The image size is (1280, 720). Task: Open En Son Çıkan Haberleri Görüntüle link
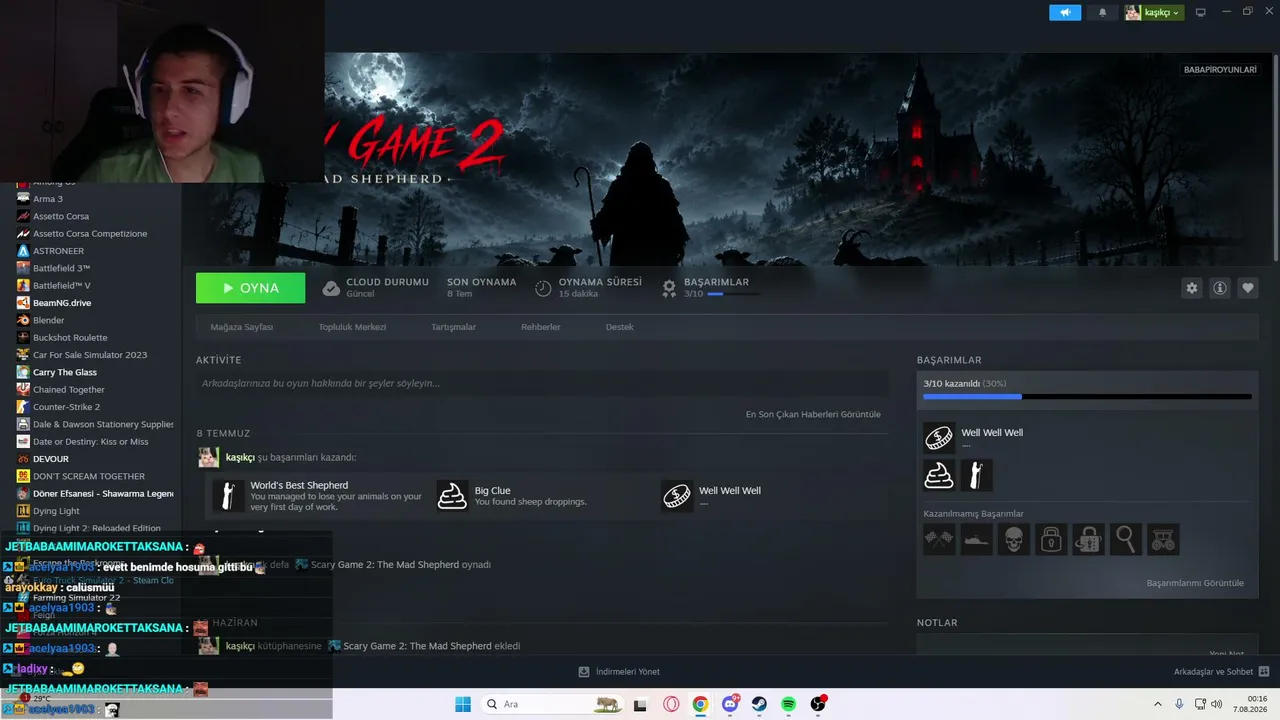tap(813, 414)
